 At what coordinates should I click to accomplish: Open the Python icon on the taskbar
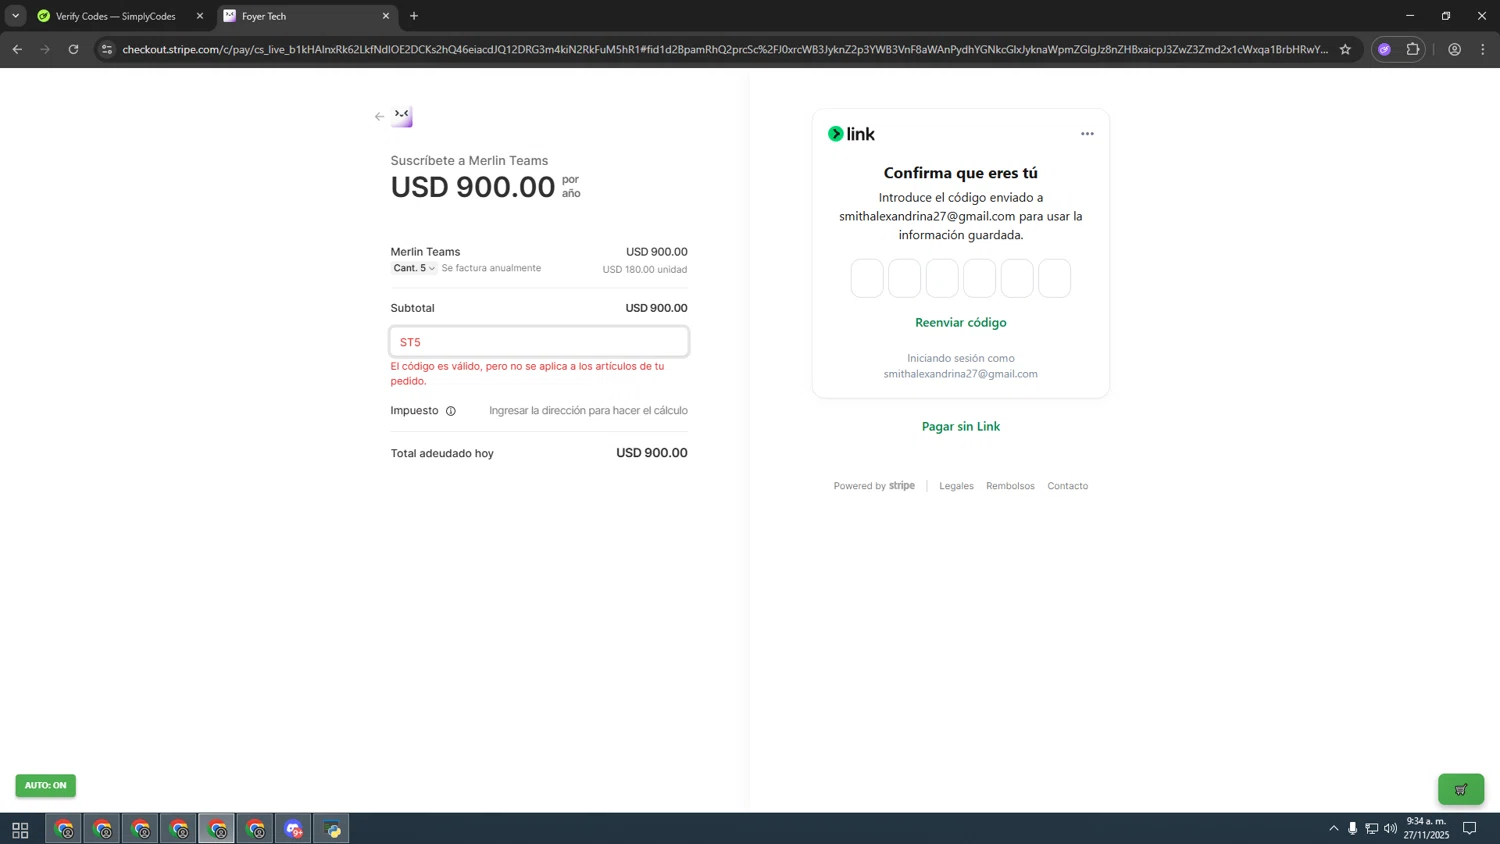[332, 829]
